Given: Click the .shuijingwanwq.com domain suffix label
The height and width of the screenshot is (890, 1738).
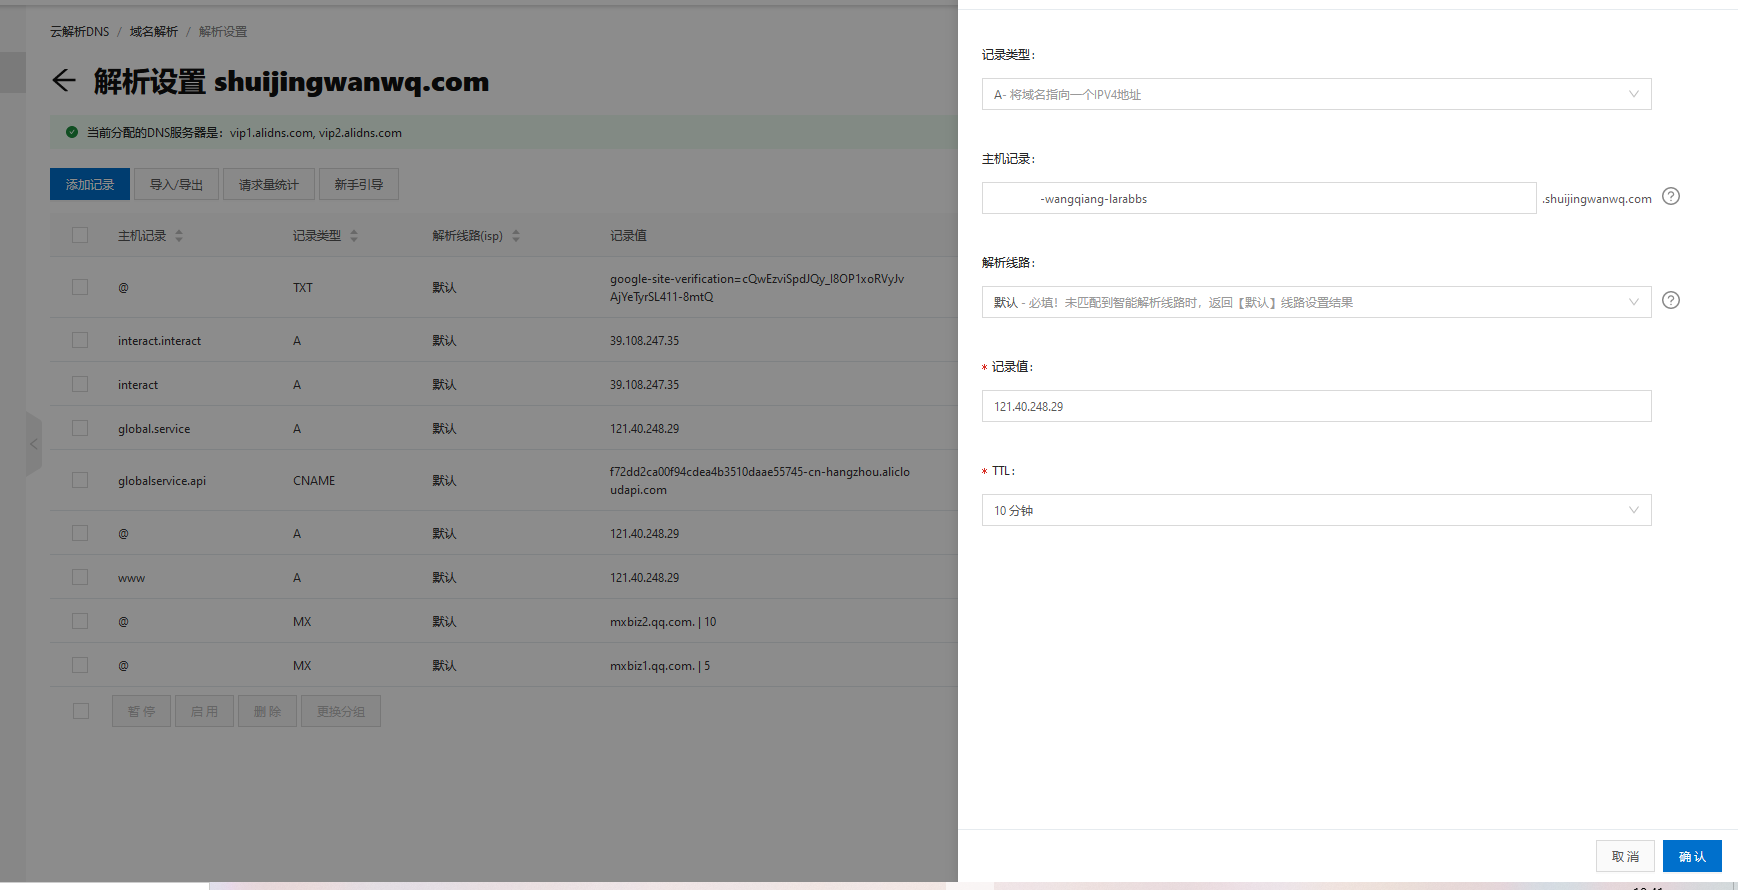Looking at the screenshot, I should click(x=1597, y=199).
